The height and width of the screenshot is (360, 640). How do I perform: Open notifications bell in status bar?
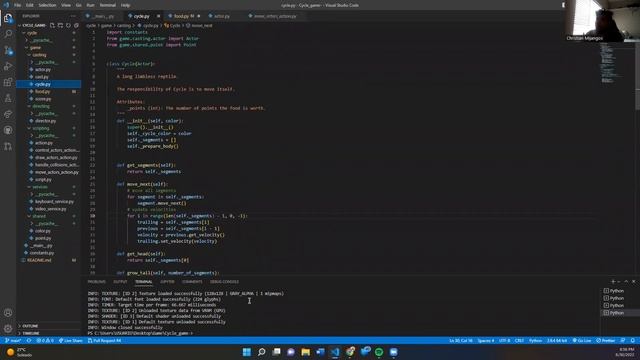pyautogui.click(x=633, y=340)
